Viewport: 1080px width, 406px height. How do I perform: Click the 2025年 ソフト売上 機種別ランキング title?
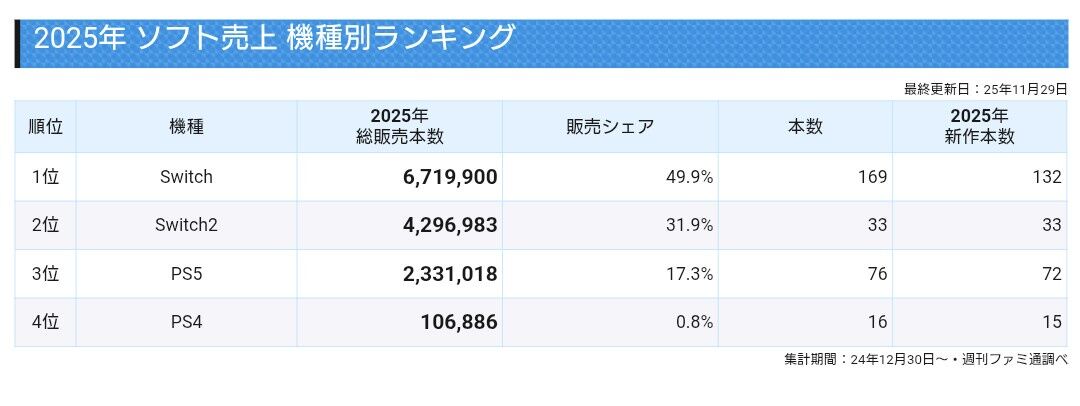coord(275,38)
